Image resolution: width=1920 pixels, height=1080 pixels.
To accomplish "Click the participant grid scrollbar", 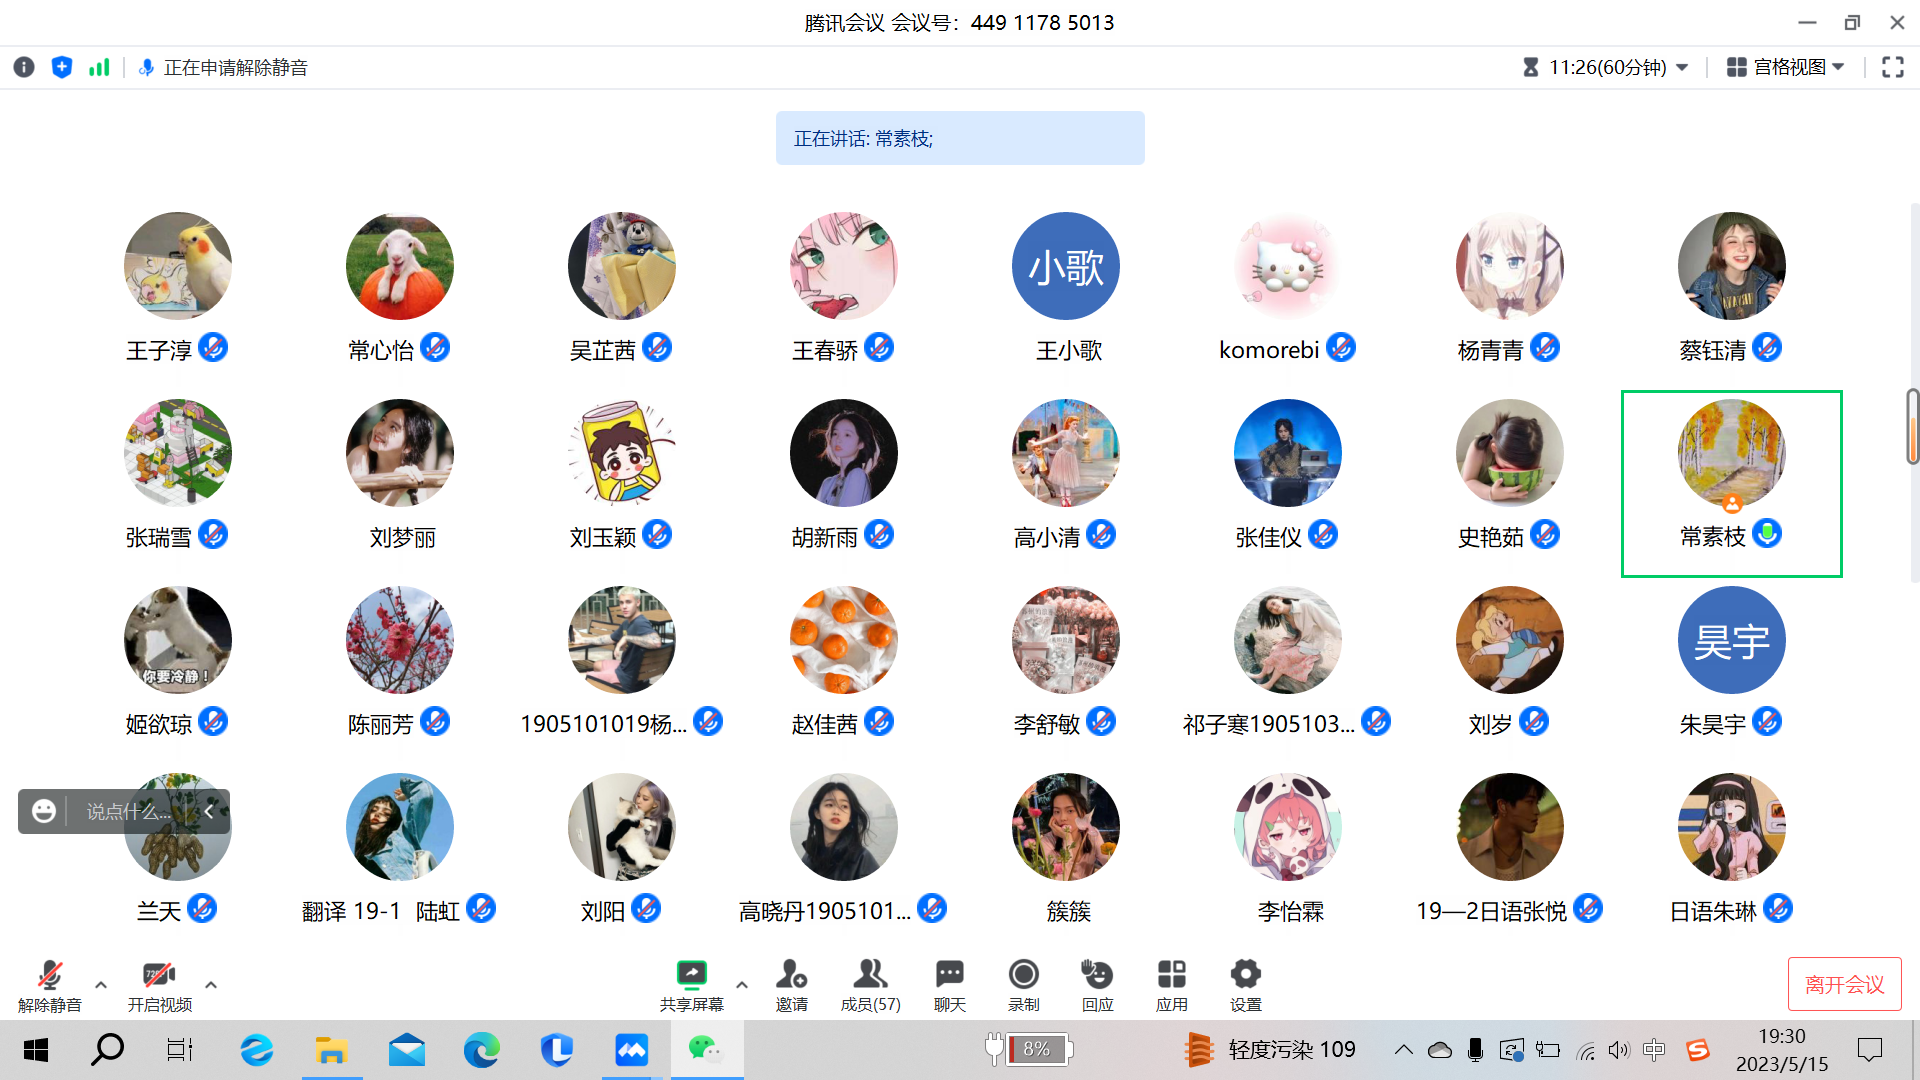I will click(1912, 427).
